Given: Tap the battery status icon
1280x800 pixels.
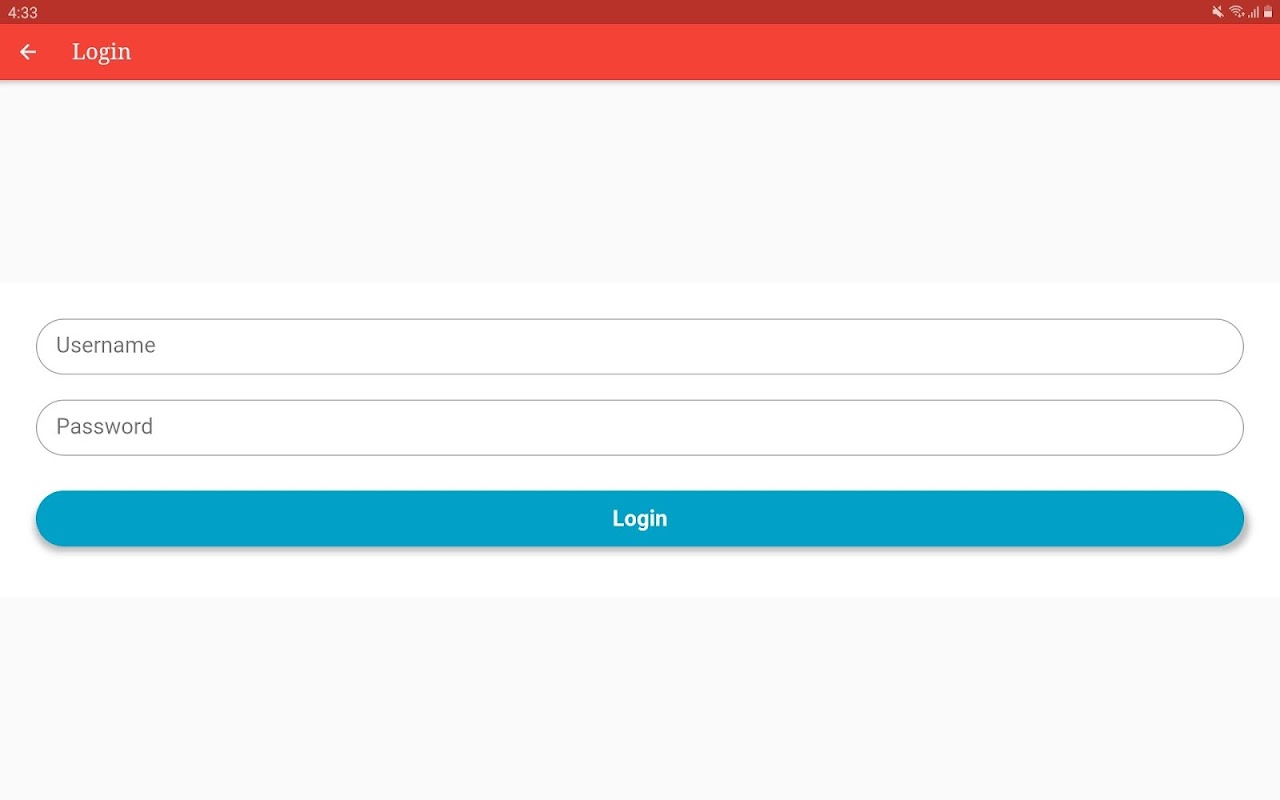Looking at the screenshot, I should tap(1268, 12).
